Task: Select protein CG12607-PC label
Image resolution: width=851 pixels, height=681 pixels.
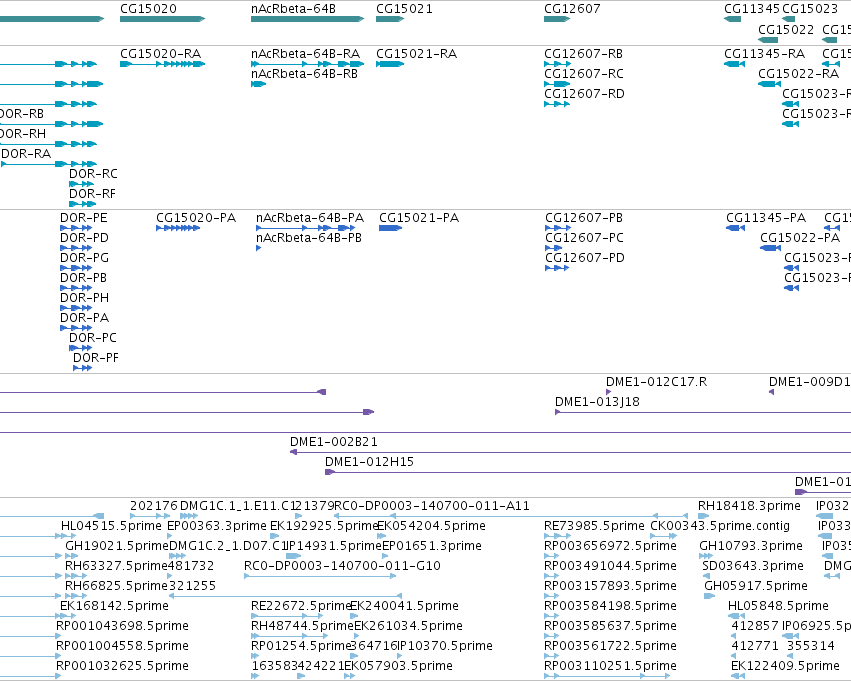Action: coord(585,238)
